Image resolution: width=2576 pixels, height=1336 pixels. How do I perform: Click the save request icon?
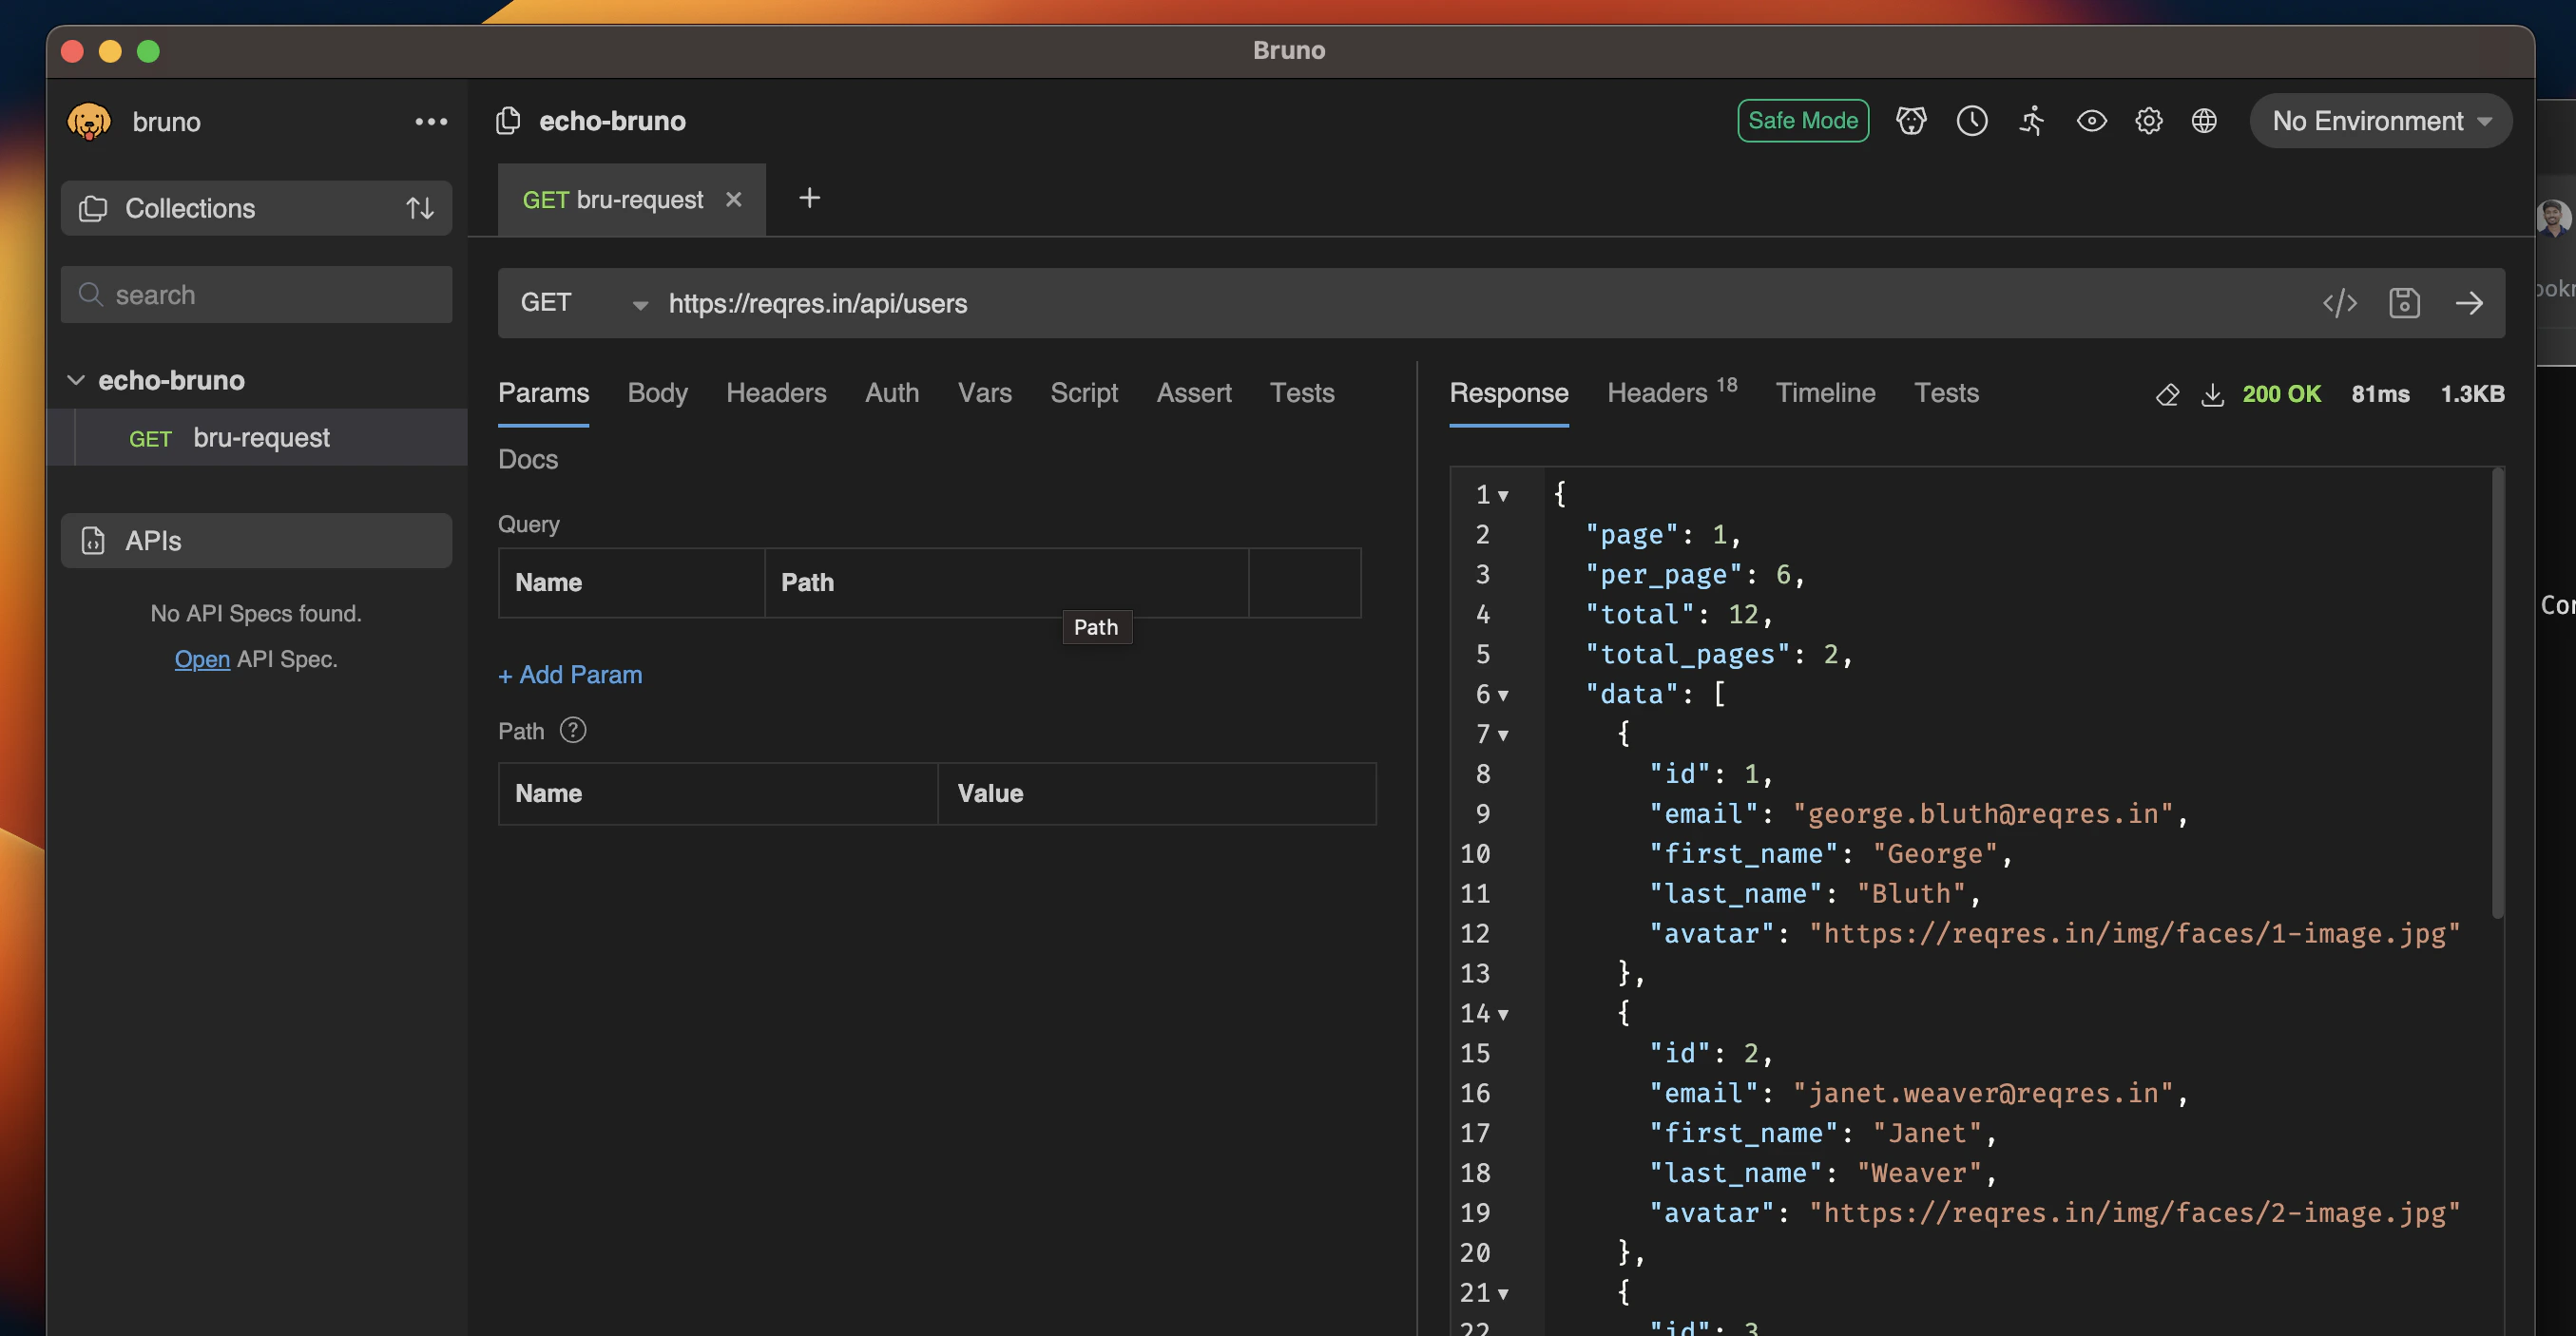coord(2404,303)
